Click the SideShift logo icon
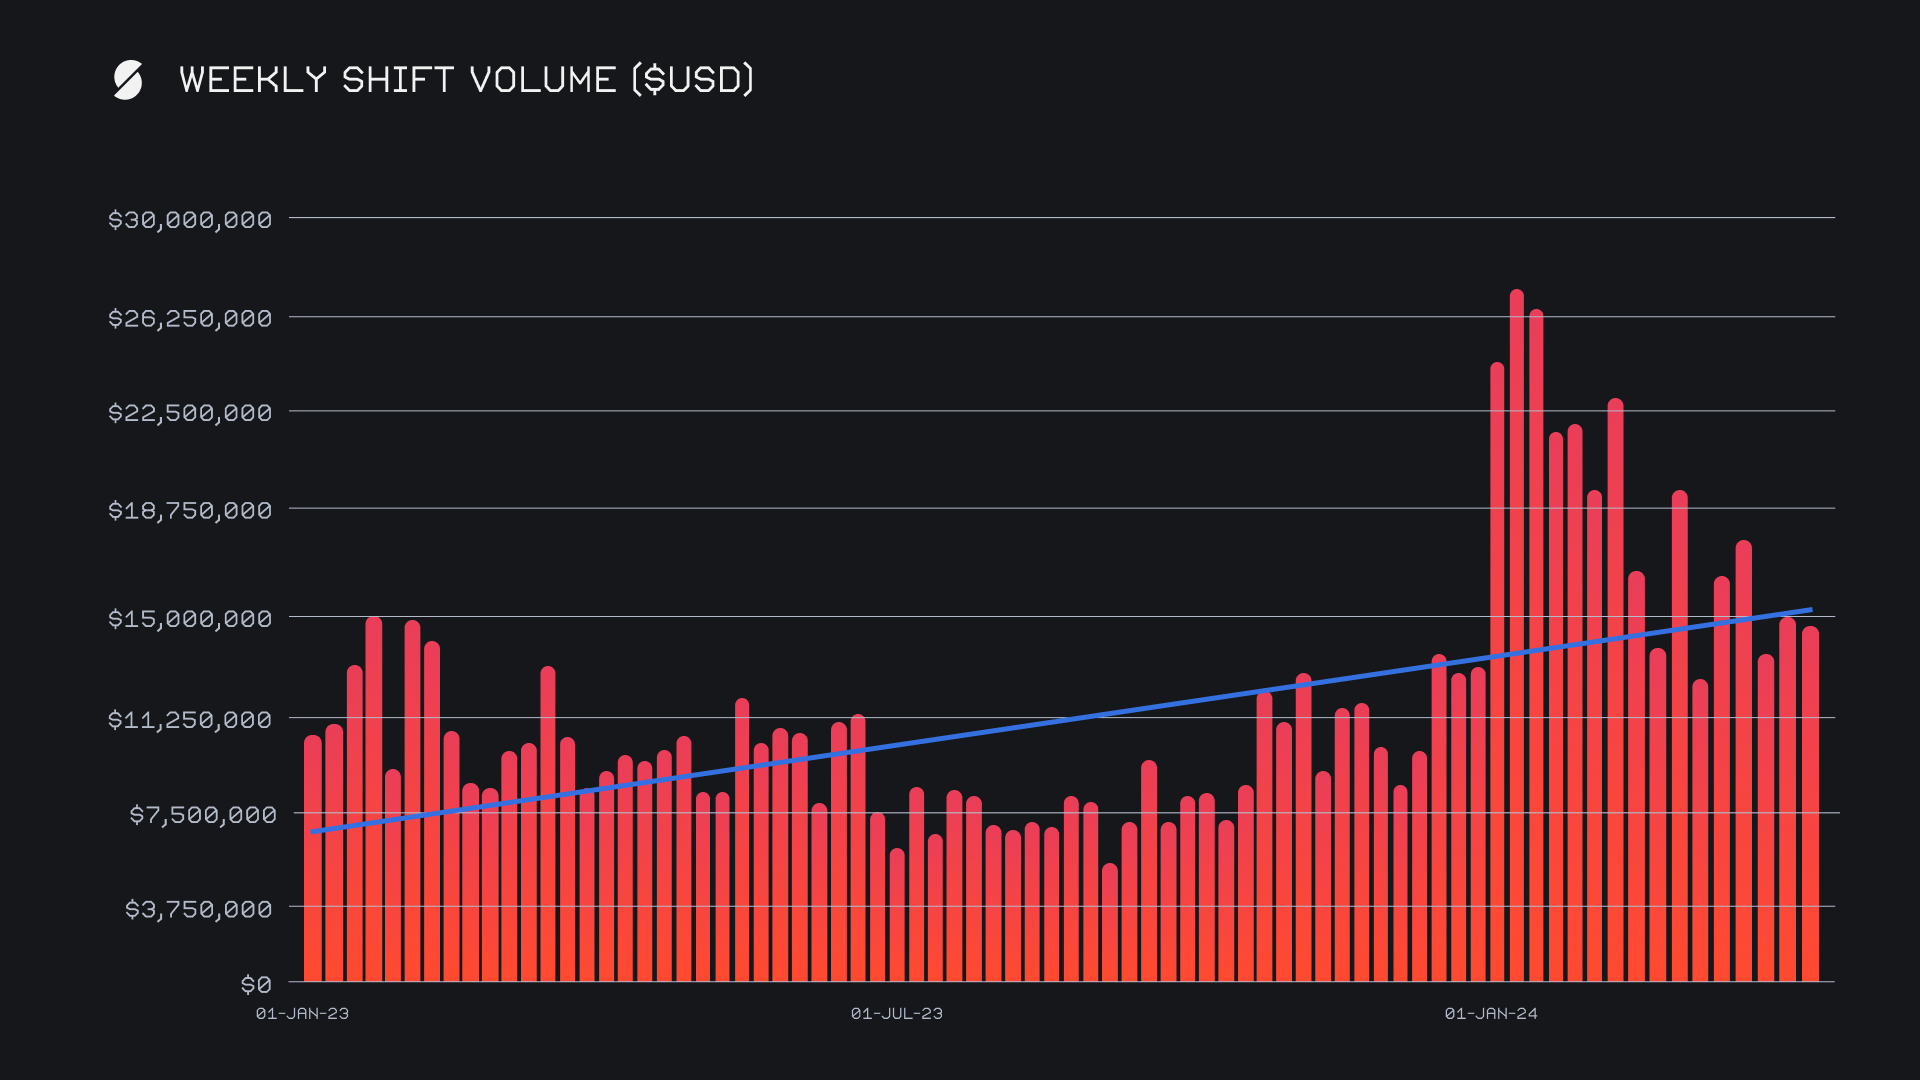The height and width of the screenshot is (1080, 1920). click(x=128, y=80)
